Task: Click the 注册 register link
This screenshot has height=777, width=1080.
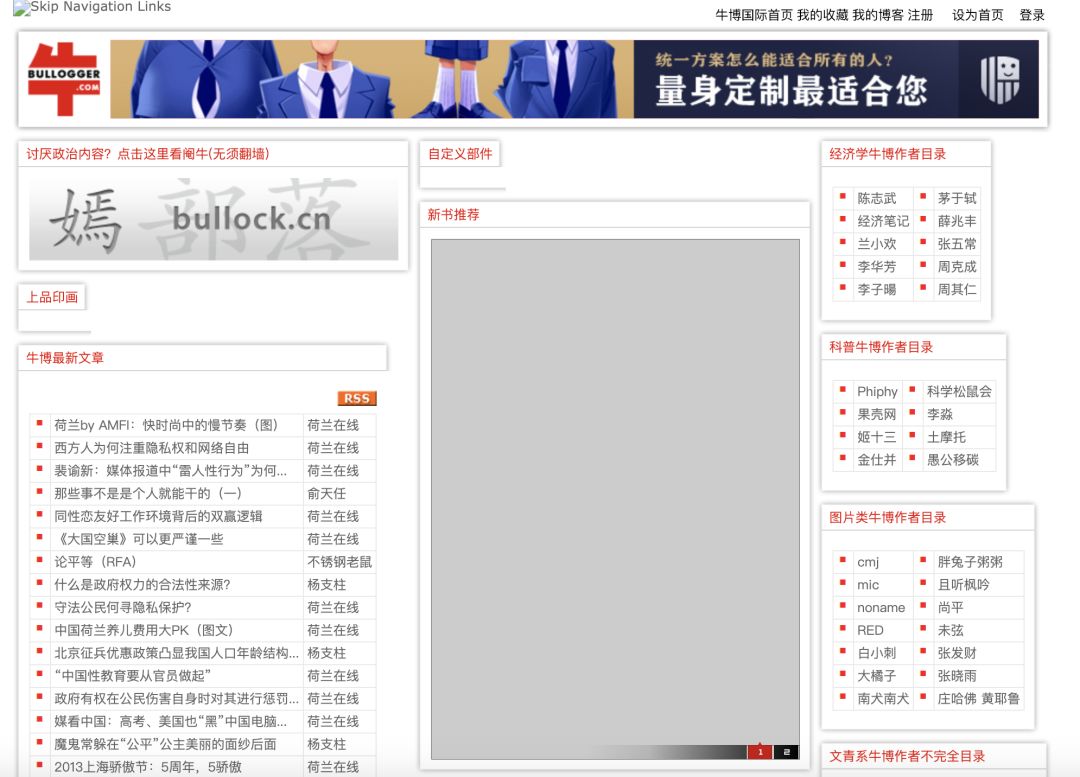Action: [x=920, y=15]
